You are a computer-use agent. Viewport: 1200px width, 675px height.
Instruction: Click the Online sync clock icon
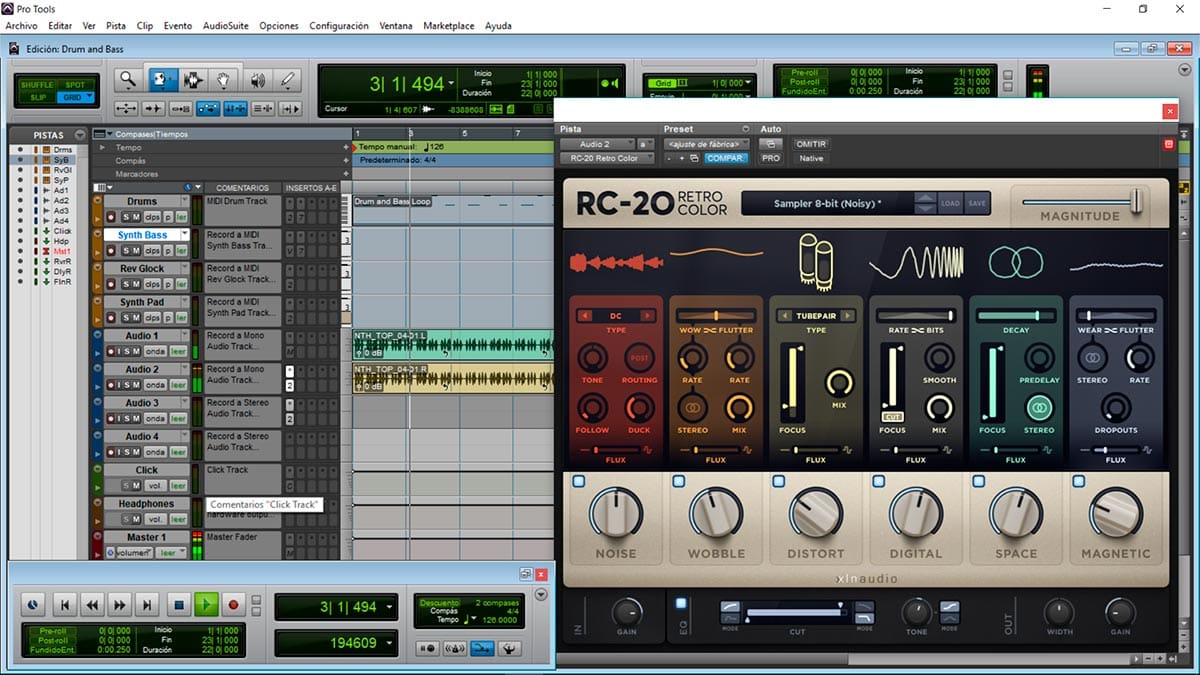32,605
